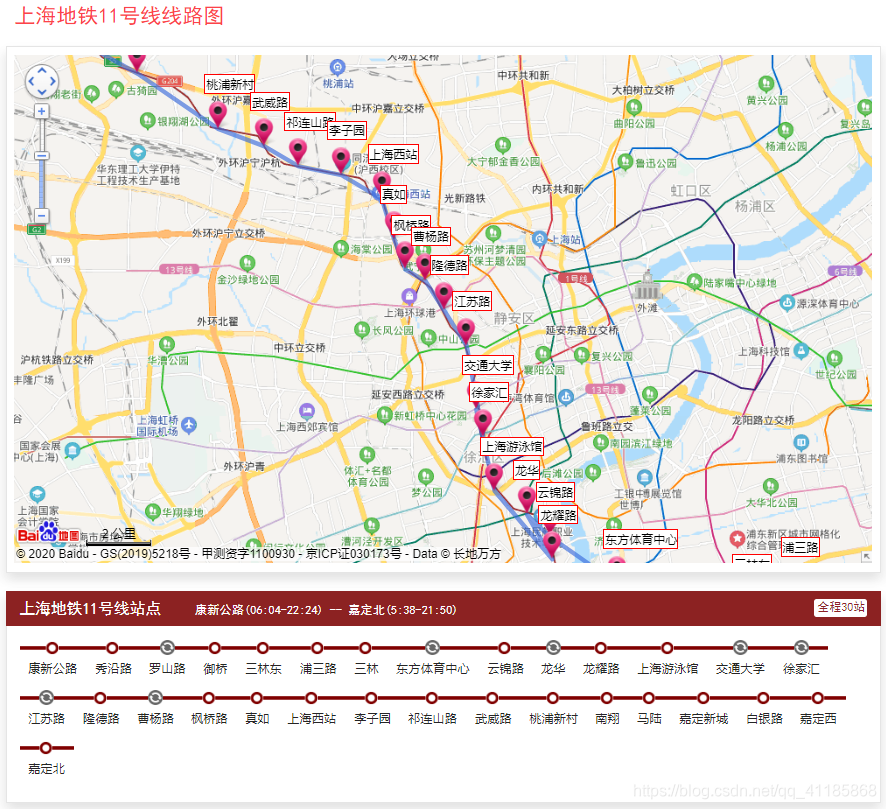Select the 徐家汇 transfer node in list
The width and height of the screenshot is (886, 809).
pos(801,647)
